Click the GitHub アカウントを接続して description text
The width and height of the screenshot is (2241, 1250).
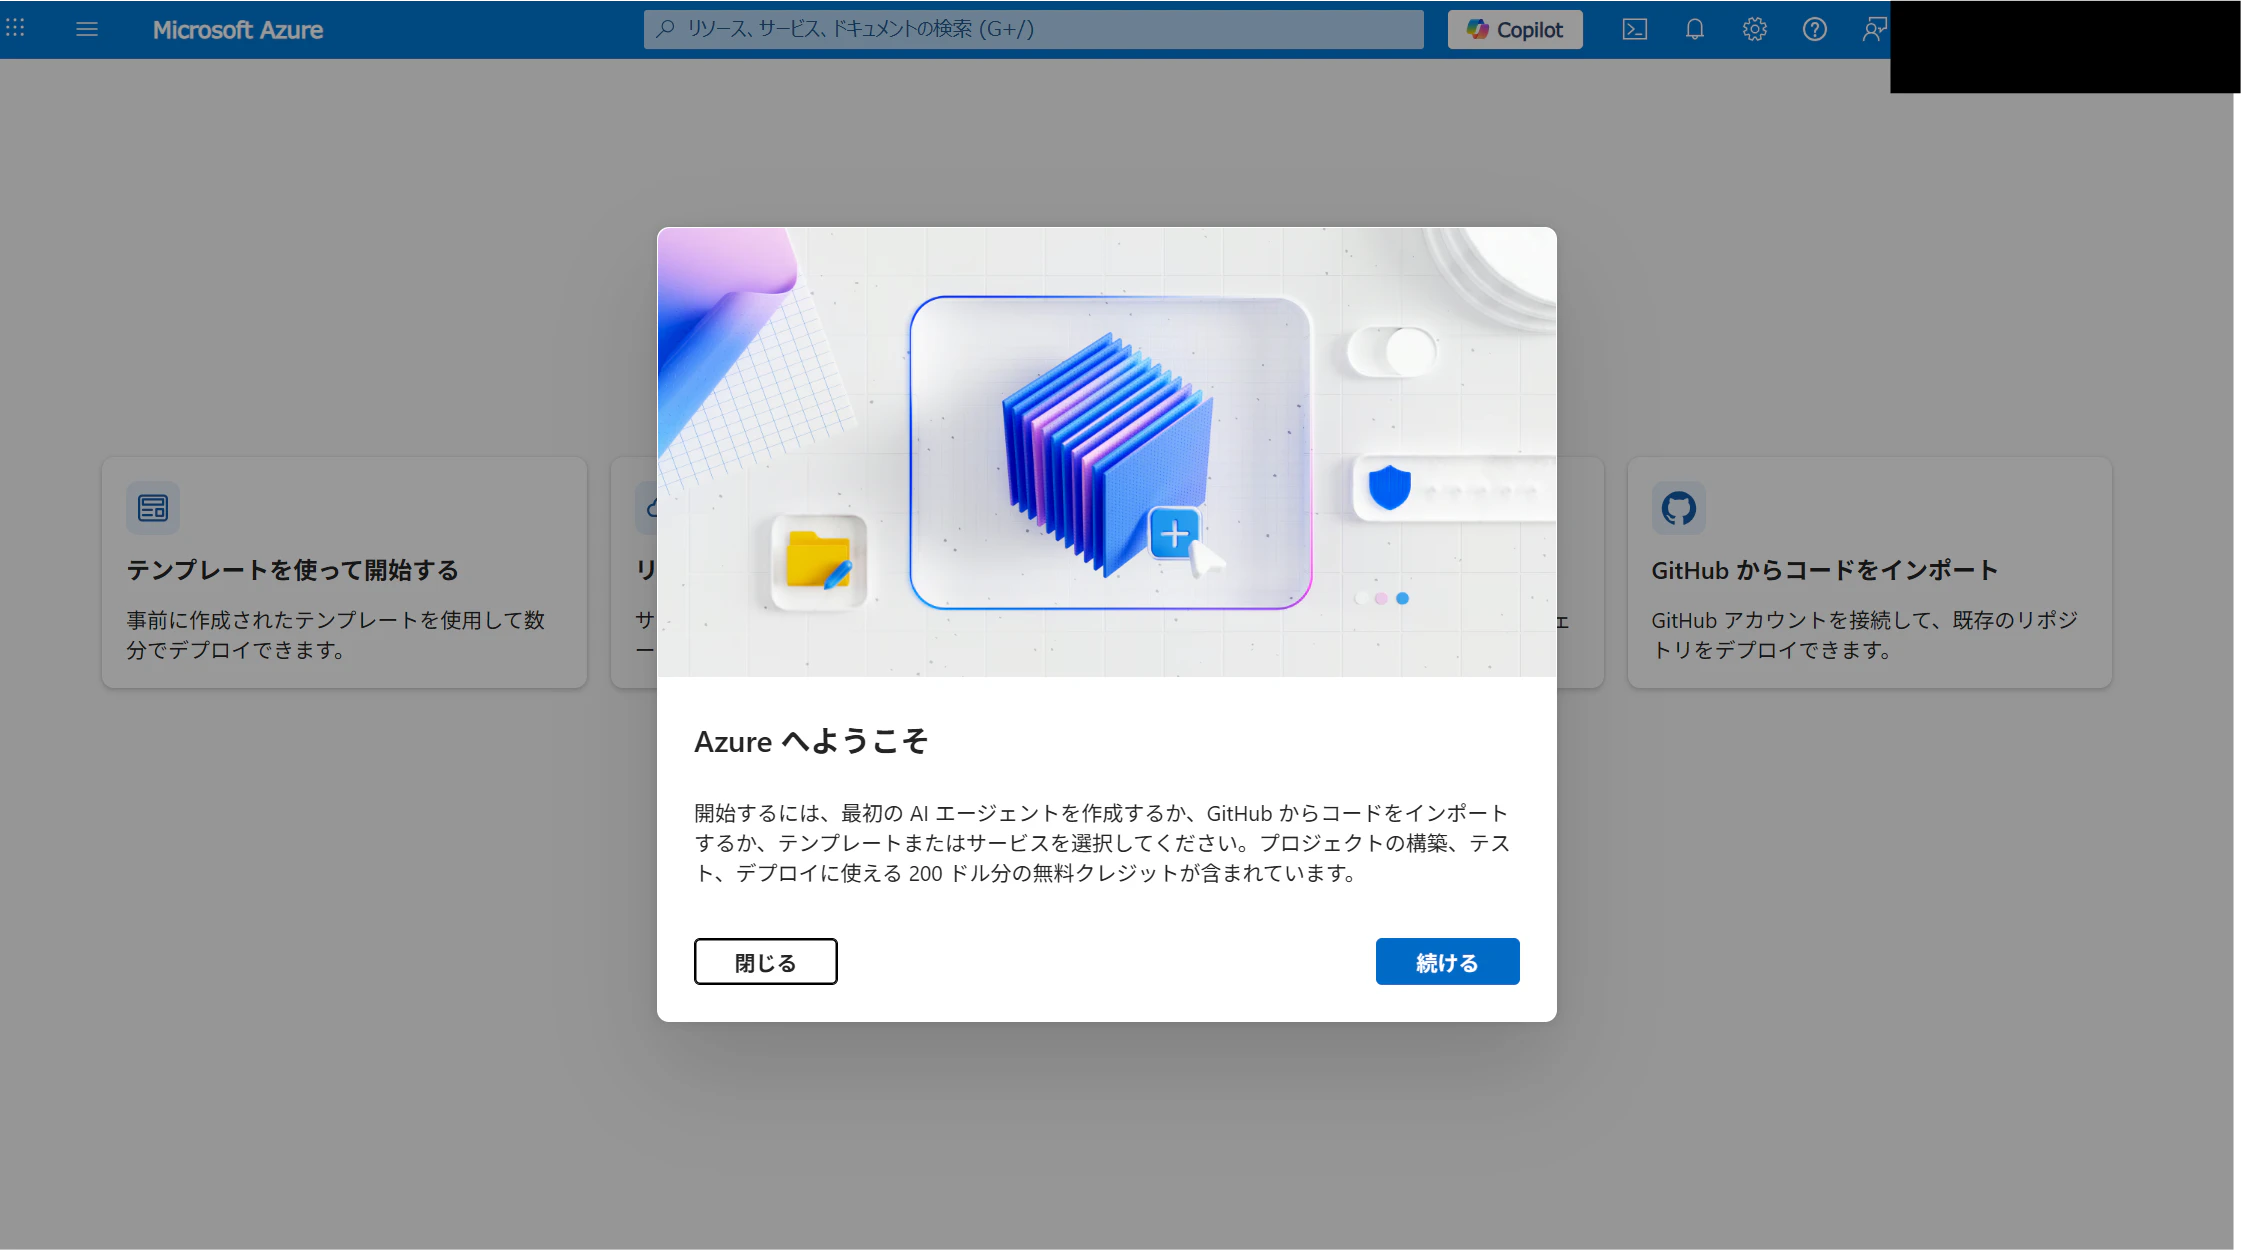click(x=1864, y=635)
